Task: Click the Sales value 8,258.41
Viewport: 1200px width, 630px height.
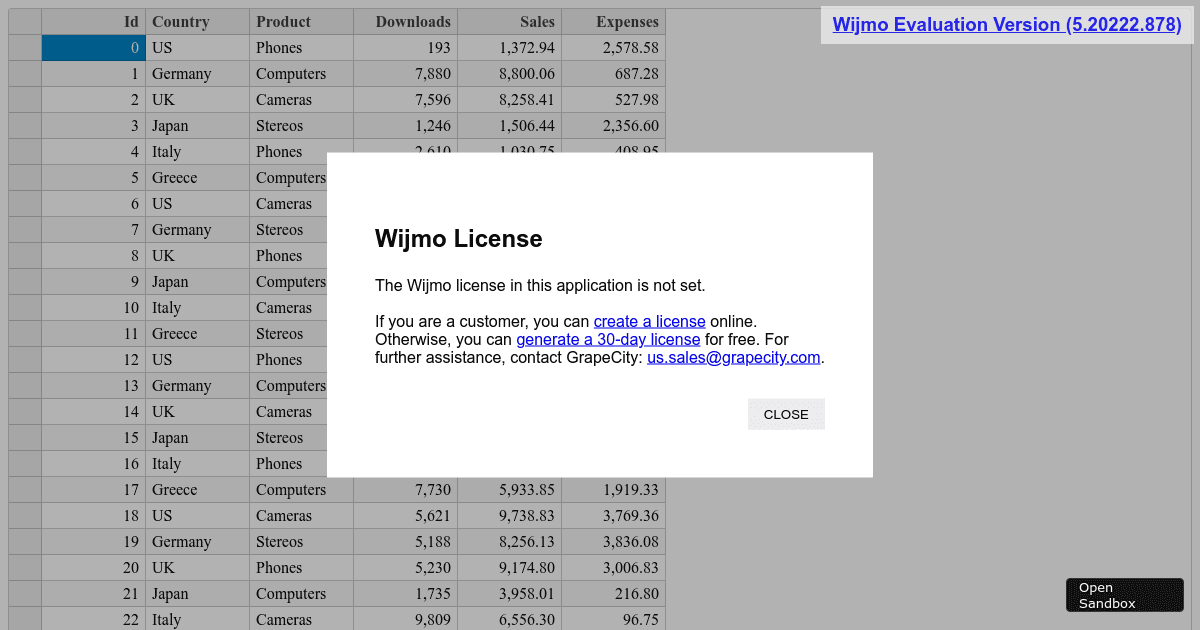Action: click(x=510, y=100)
